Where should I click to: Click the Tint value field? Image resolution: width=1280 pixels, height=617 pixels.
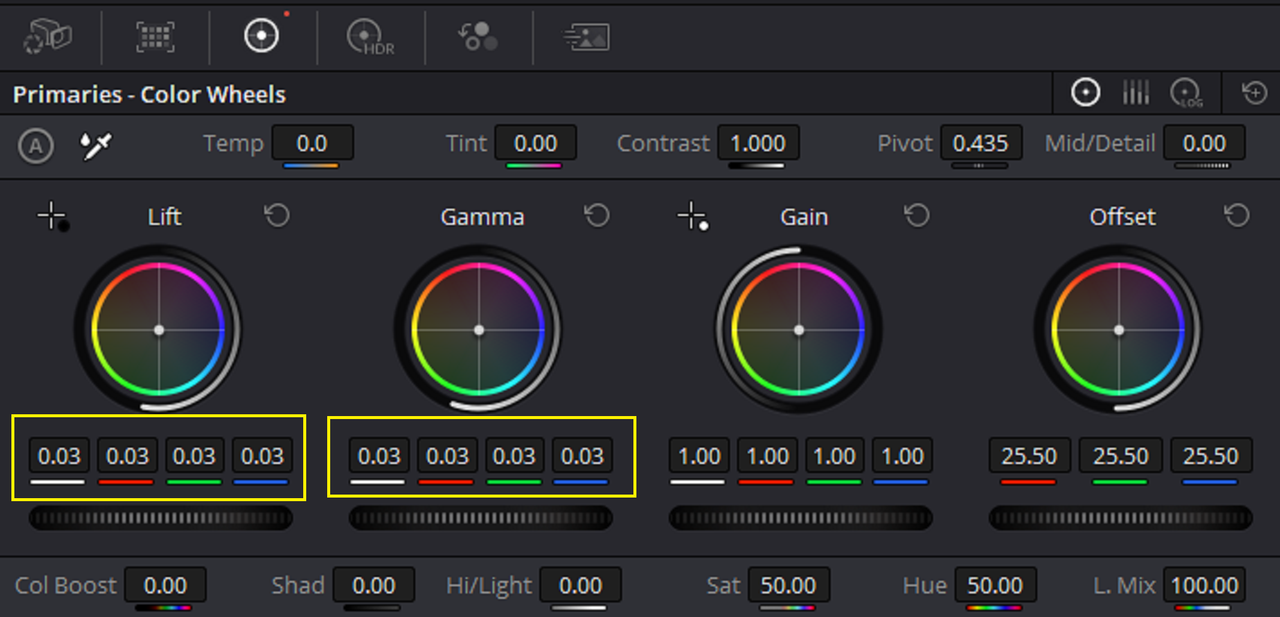[x=535, y=143]
